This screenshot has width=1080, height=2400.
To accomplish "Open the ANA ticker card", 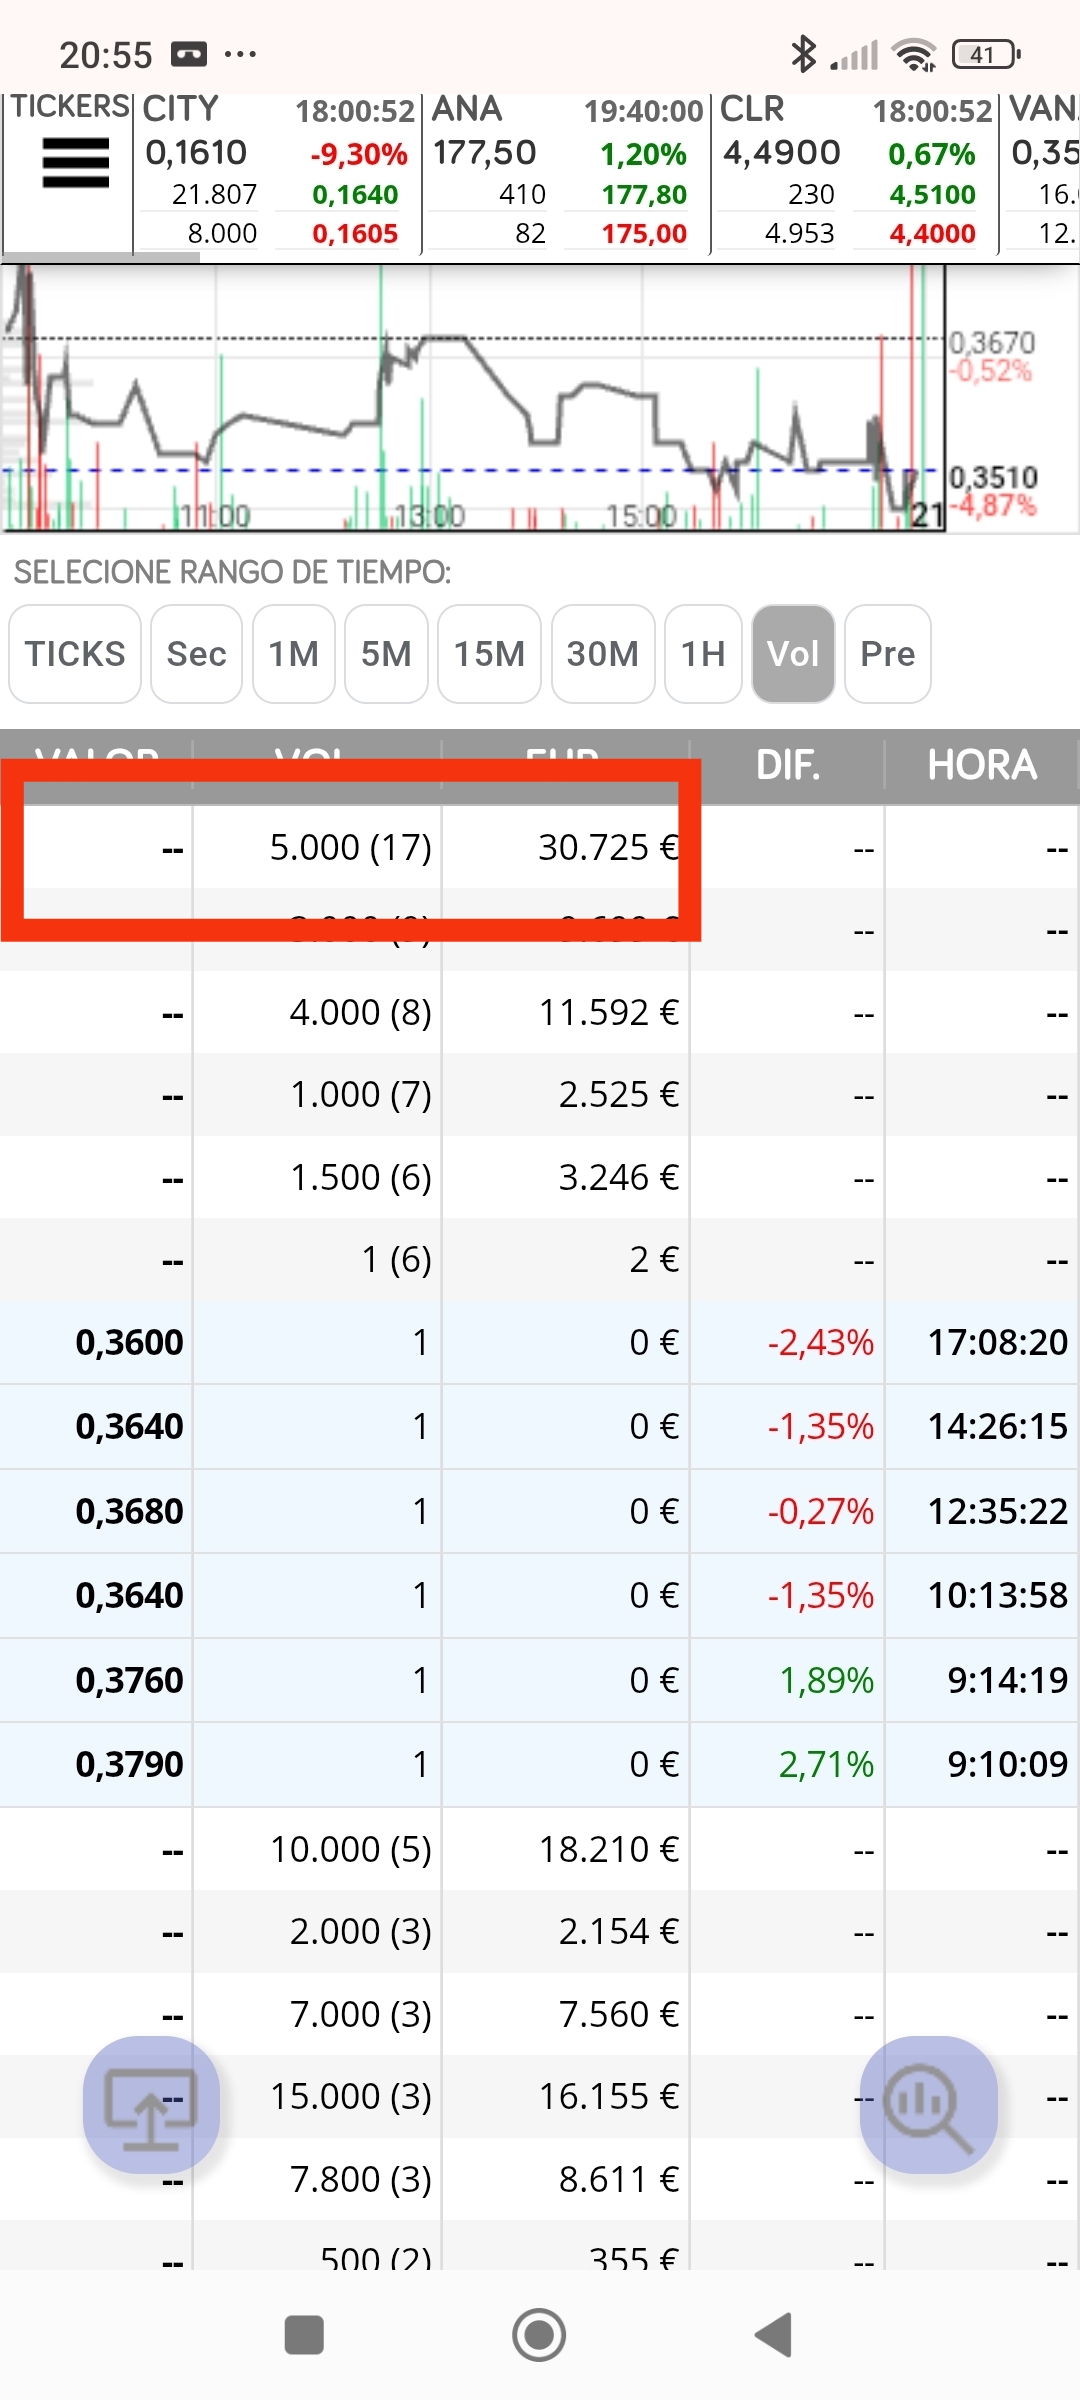I will point(567,172).
